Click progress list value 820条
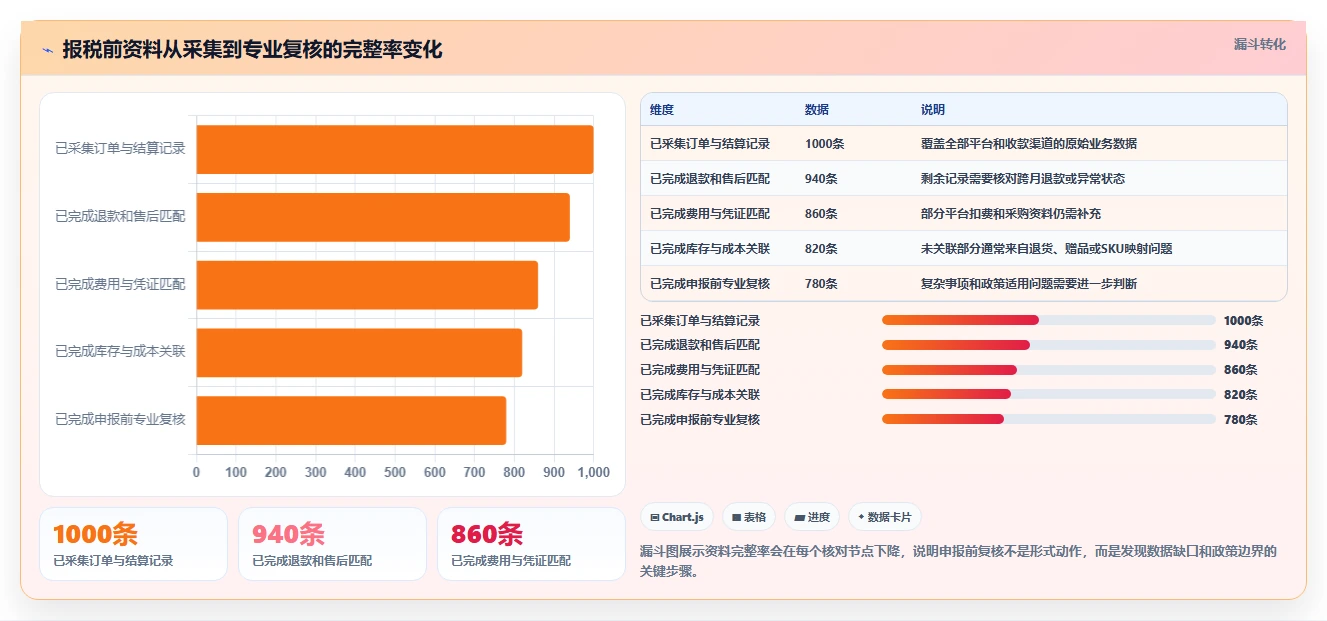The height and width of the screenshot is (621, 1327). pyautogui.click(x=1241, y=395)
